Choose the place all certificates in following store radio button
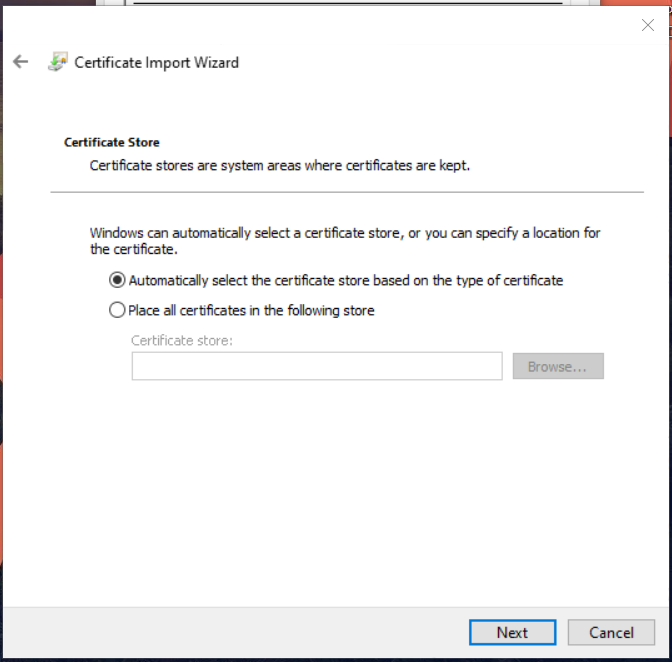This screenshot has width=672, height=662. click(117, 311)
